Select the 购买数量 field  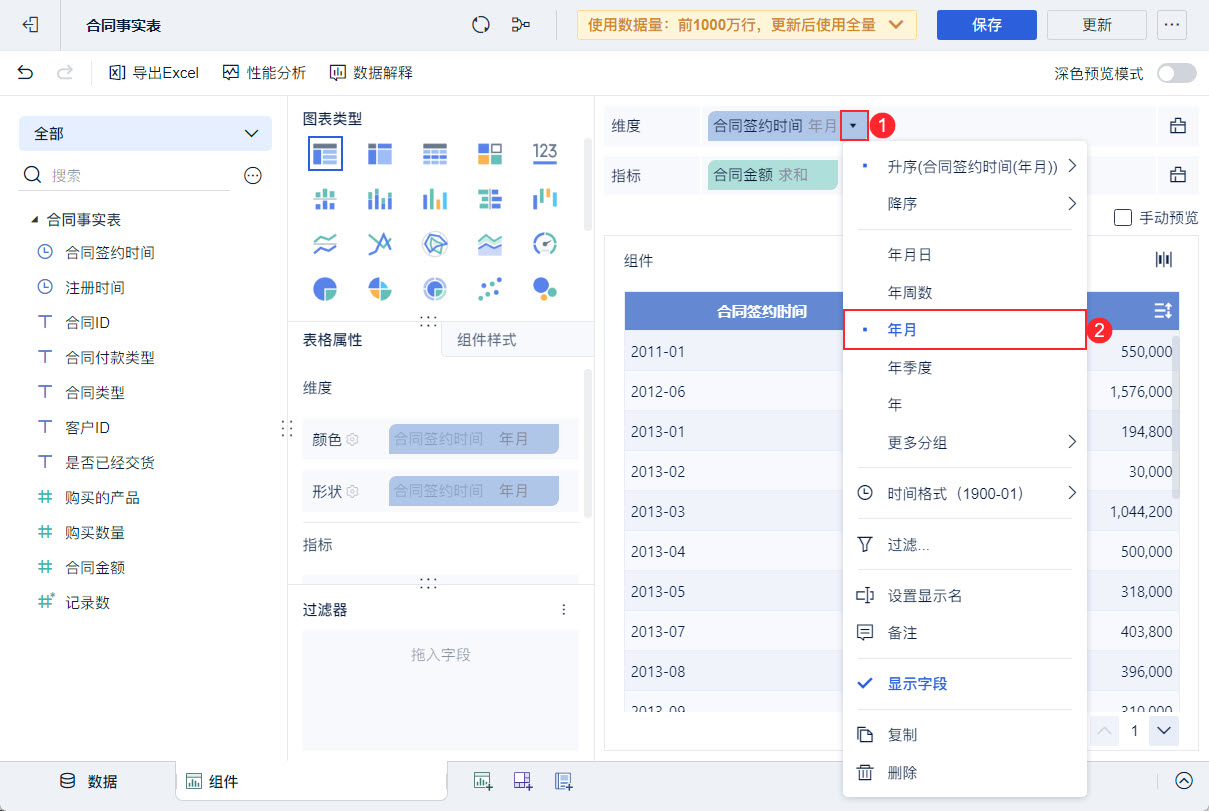pyautogui.click(x=95, y=533)
